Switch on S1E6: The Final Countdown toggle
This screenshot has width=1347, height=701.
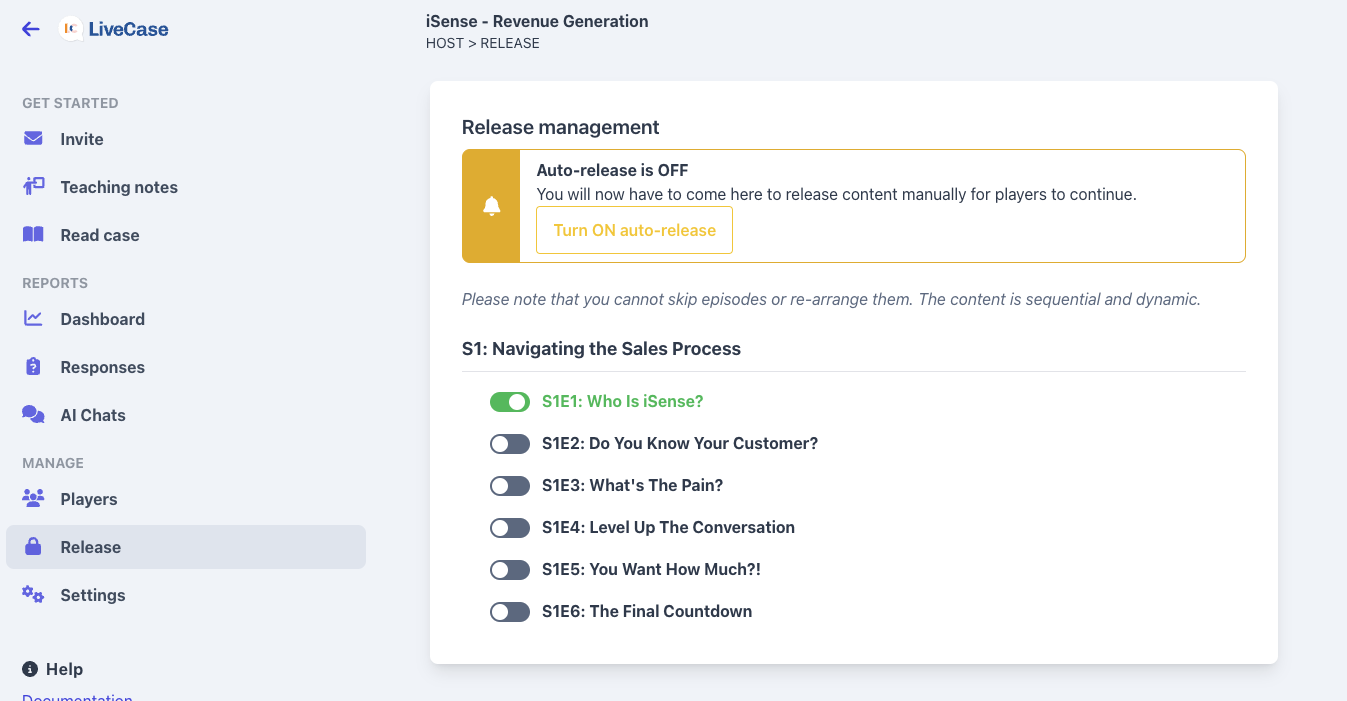pos(510,612)
